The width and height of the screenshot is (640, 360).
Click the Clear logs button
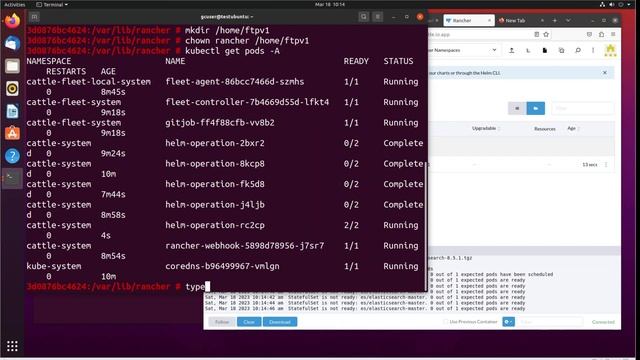249,322
